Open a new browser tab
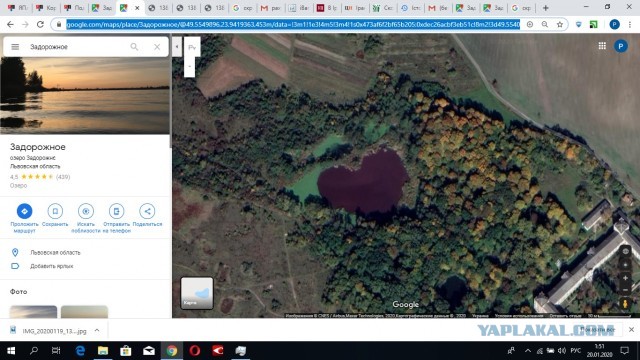The width and height of the screenshot is (640, 360). pos(545,8)
